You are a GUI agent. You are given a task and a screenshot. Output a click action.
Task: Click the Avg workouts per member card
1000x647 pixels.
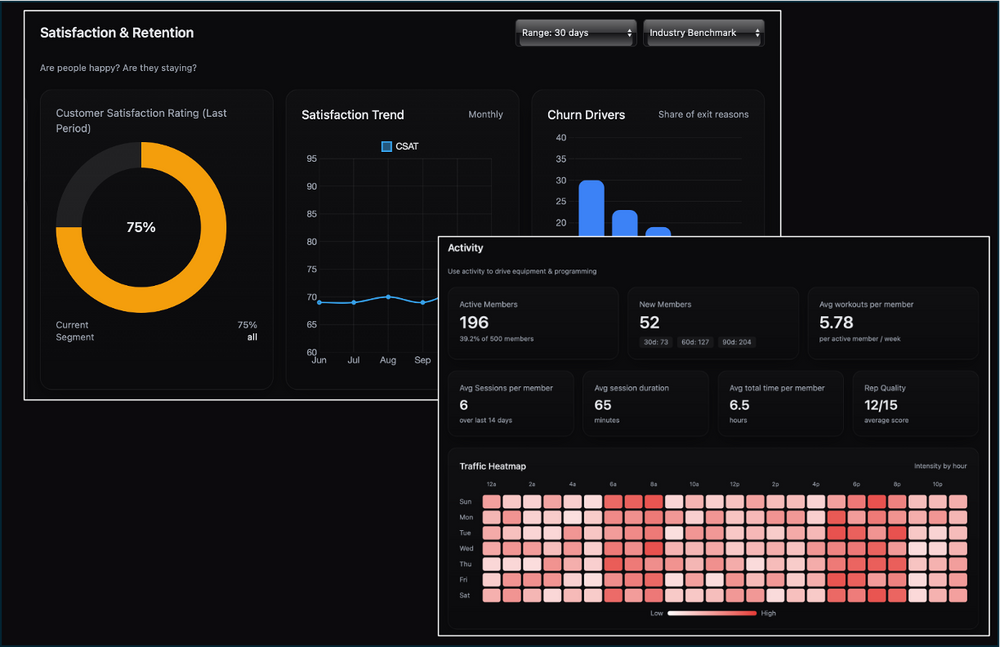pos(892,323)
